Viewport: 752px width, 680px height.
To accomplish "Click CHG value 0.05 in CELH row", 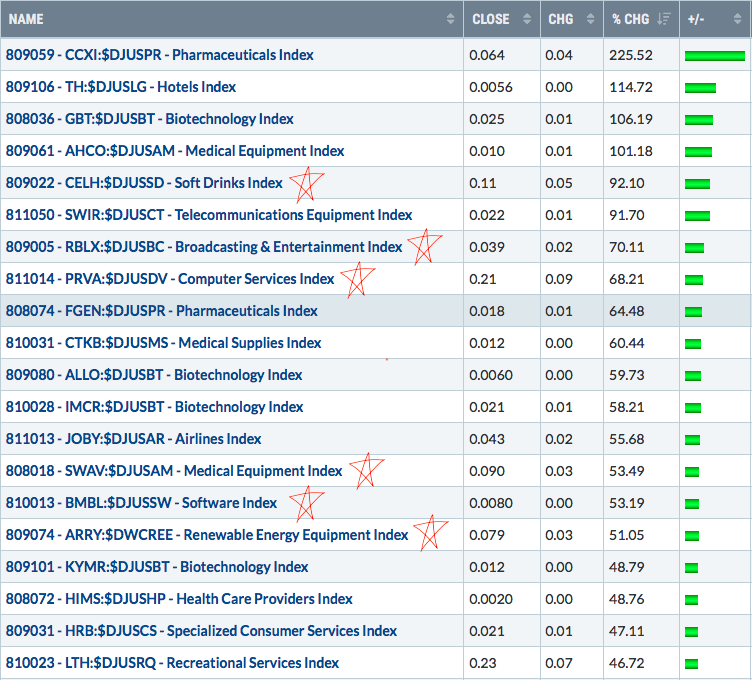I will pos(559,183).
